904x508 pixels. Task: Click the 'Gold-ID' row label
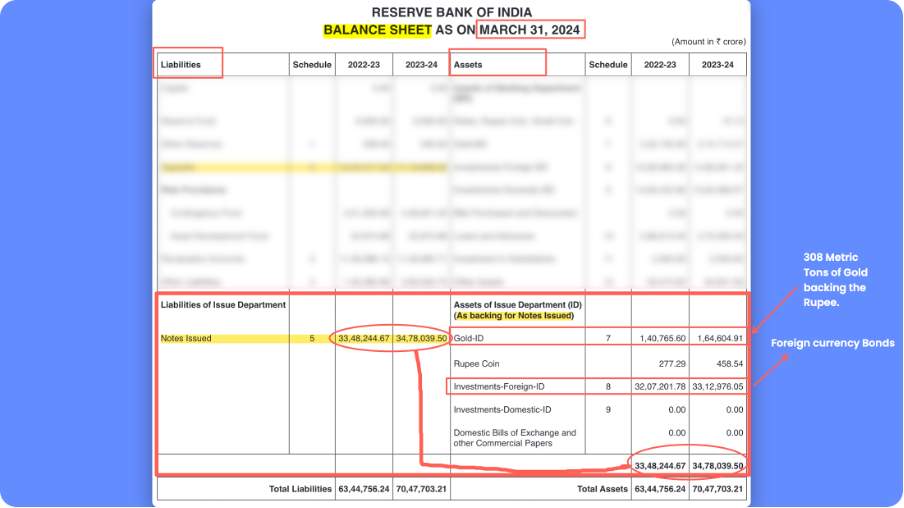point(469,338)
